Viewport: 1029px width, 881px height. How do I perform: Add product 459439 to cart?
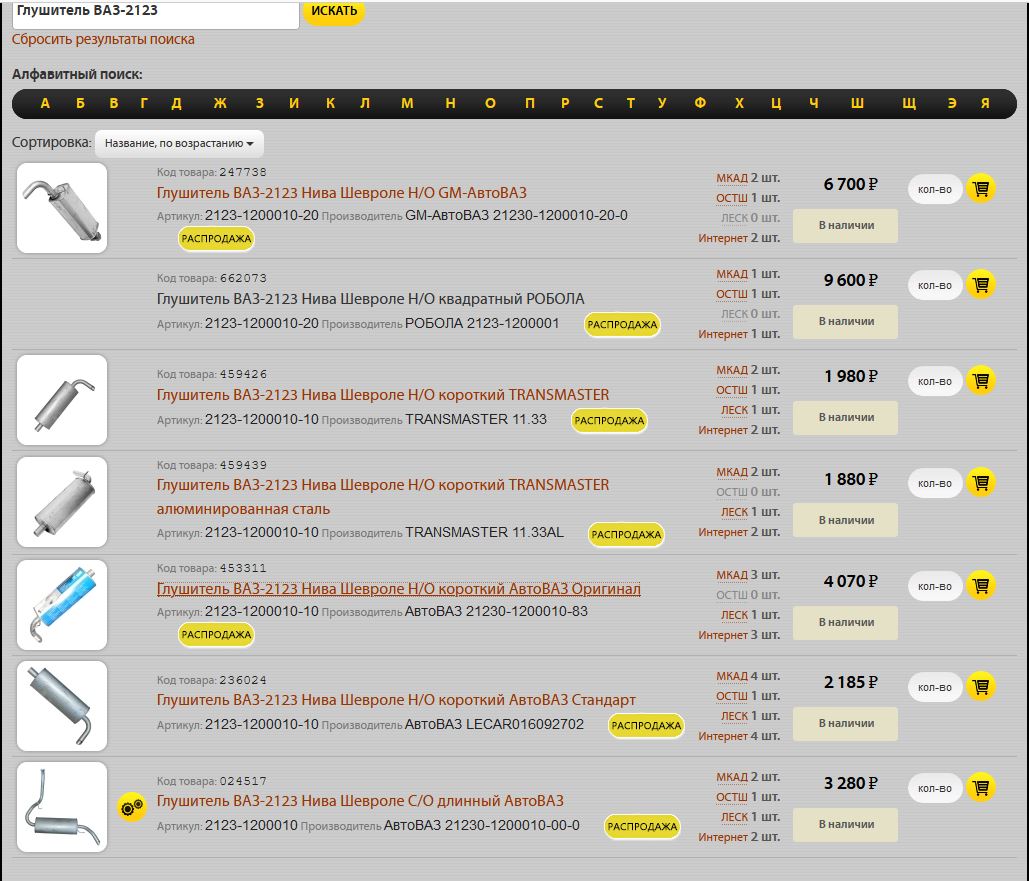coord(981,483)
